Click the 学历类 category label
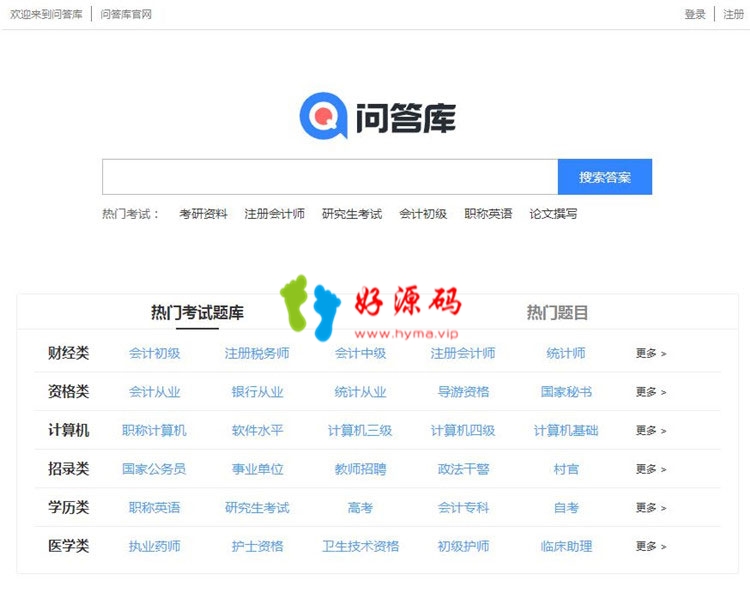This screenshot has height=616, width=750. [x=68, y=507]
